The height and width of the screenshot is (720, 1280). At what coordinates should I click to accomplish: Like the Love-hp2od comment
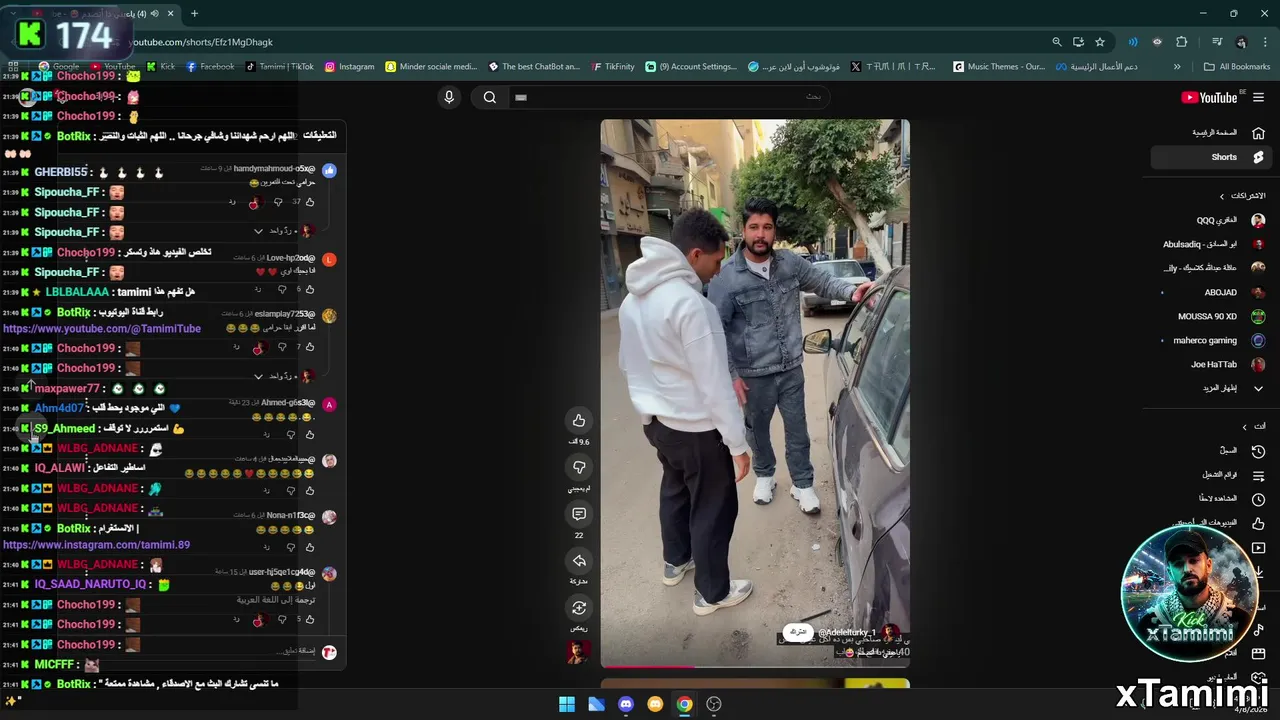click(310, 289)
